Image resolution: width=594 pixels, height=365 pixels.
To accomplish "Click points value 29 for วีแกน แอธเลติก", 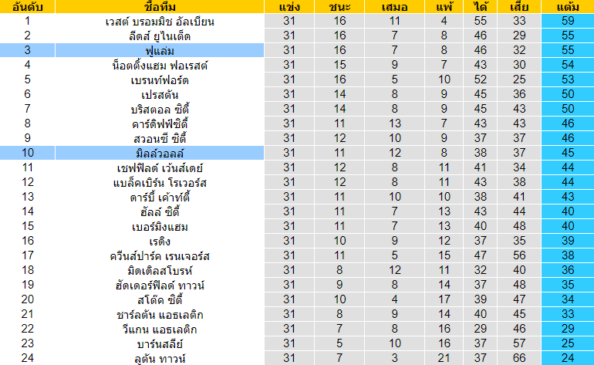I will 568,329.
